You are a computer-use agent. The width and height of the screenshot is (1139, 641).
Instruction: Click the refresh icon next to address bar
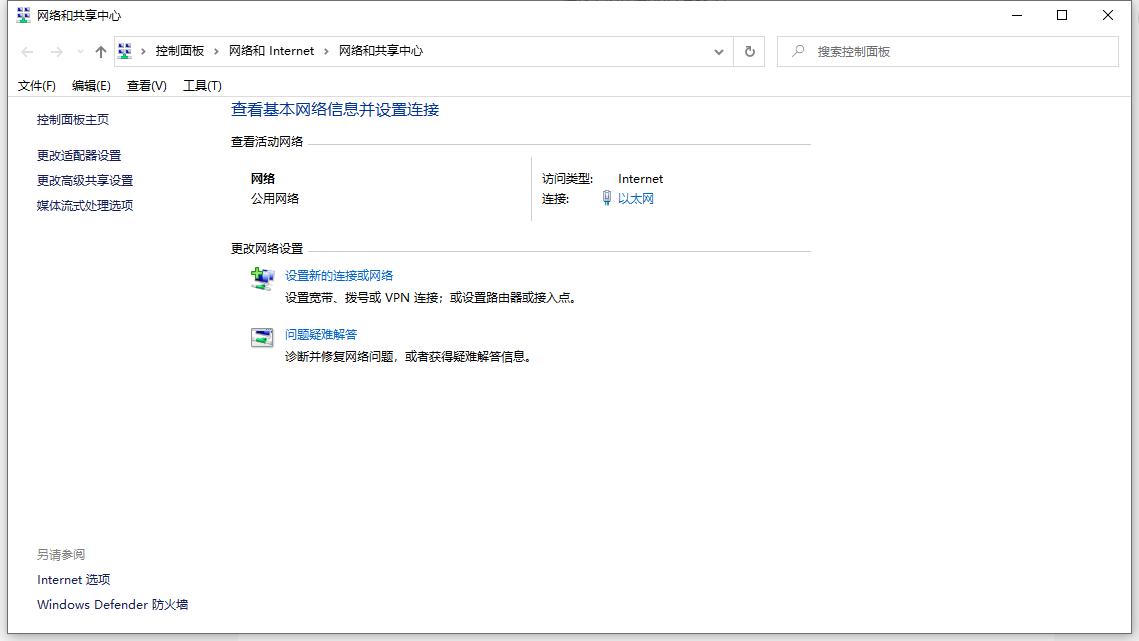coord(749,51)
